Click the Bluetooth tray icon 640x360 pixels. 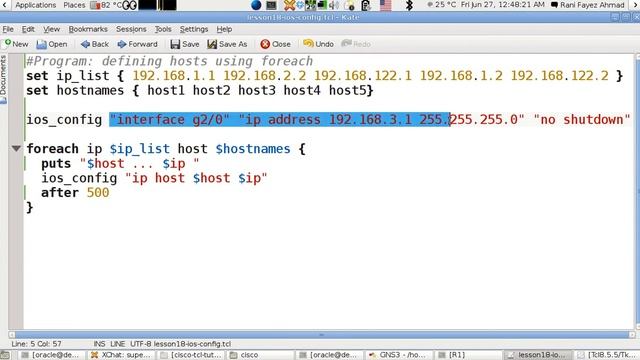pos(409,5)
